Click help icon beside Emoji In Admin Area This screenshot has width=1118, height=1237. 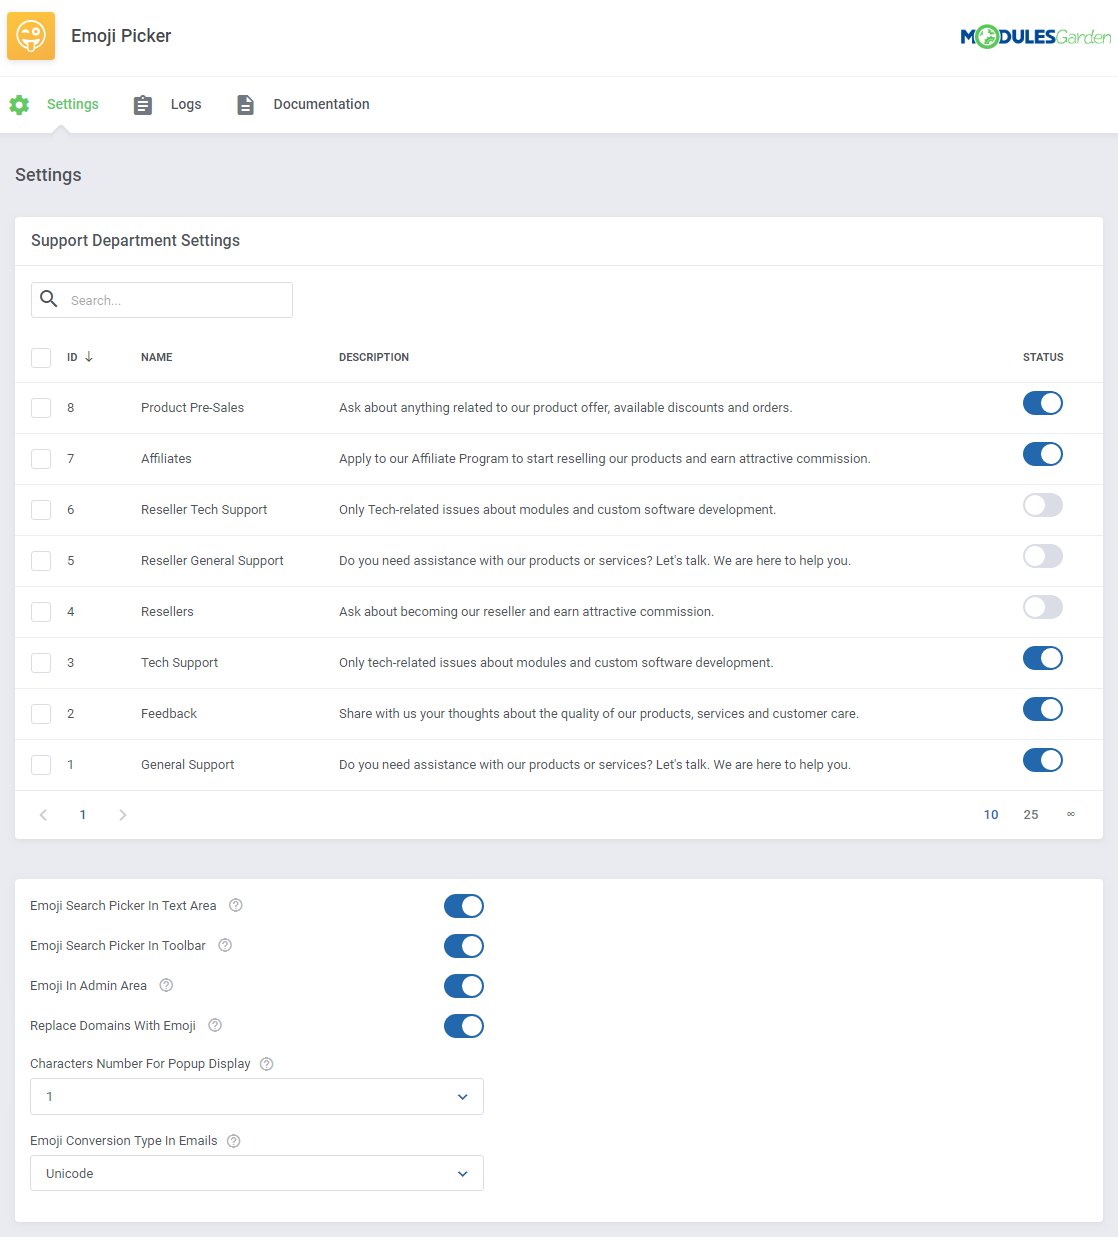tap(166, 985)
